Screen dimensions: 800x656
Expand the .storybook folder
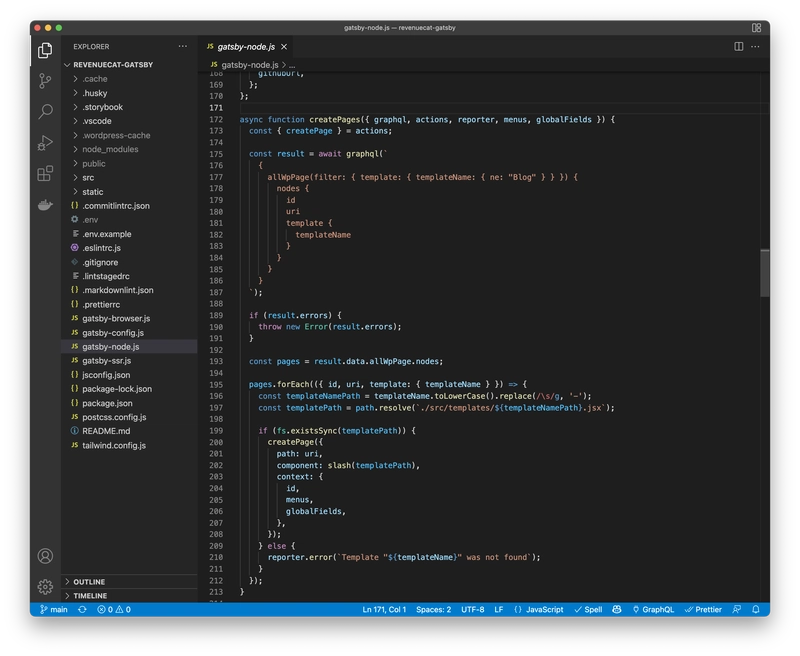(129, 107)
